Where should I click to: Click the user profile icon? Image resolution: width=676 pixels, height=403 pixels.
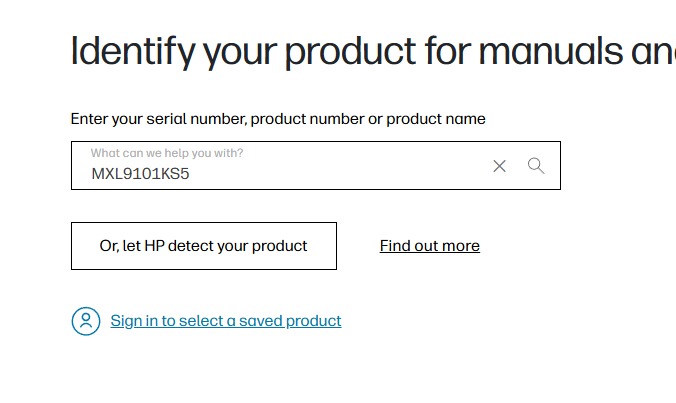tap(86, 321)
